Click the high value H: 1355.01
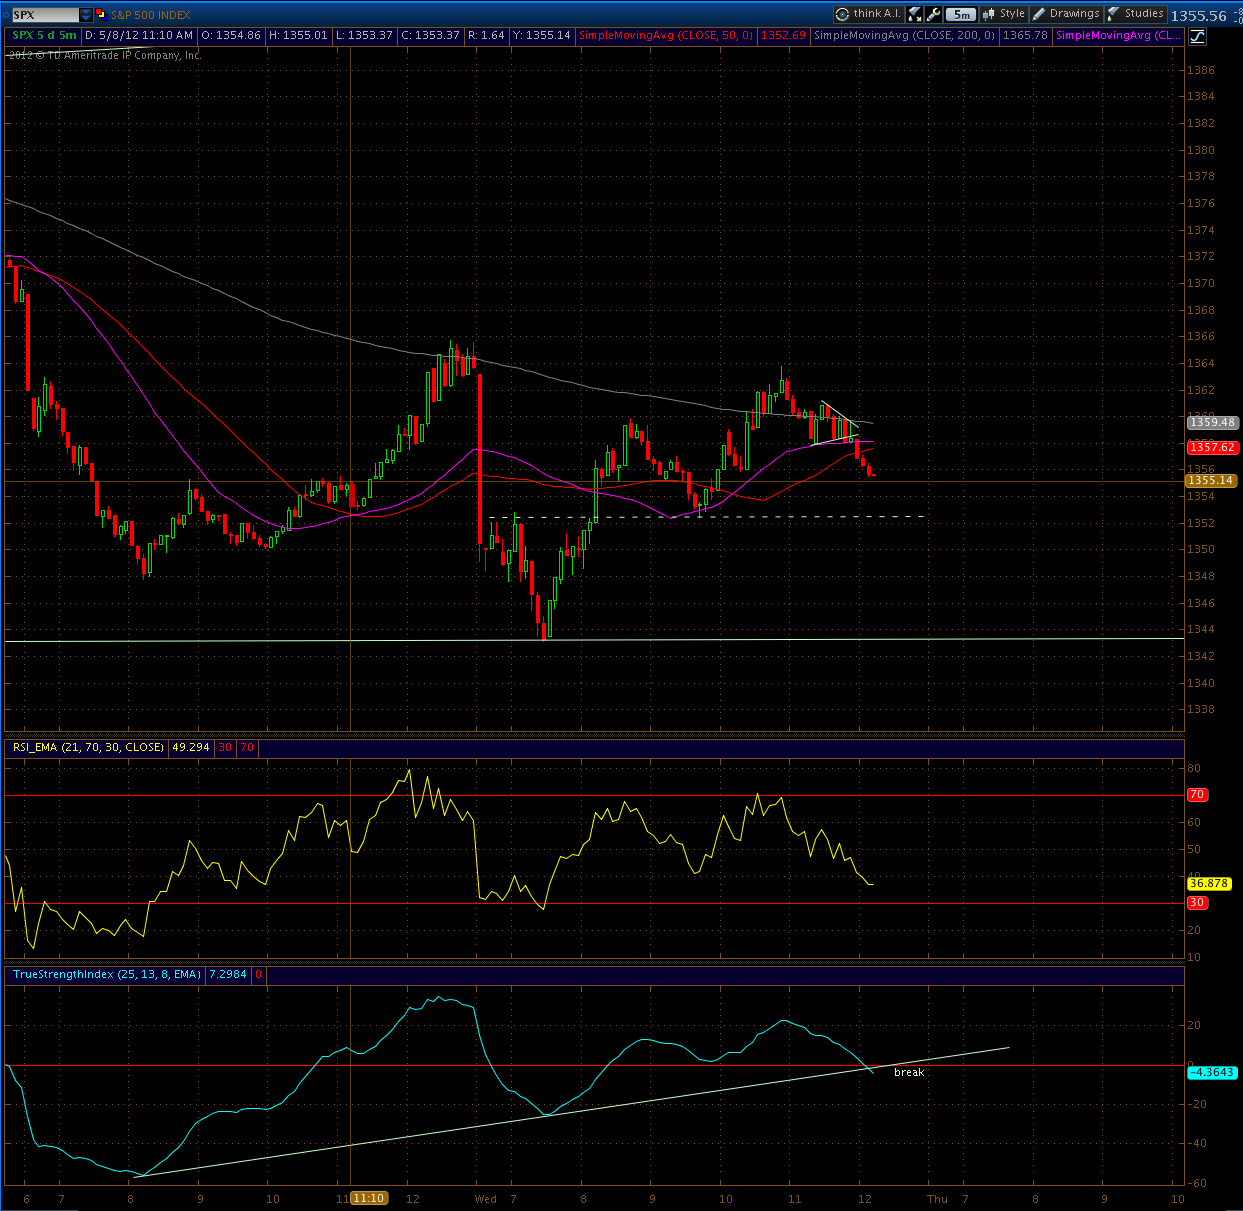Viewport: 1243px width, 1211px height. click(x=299, y=36)
